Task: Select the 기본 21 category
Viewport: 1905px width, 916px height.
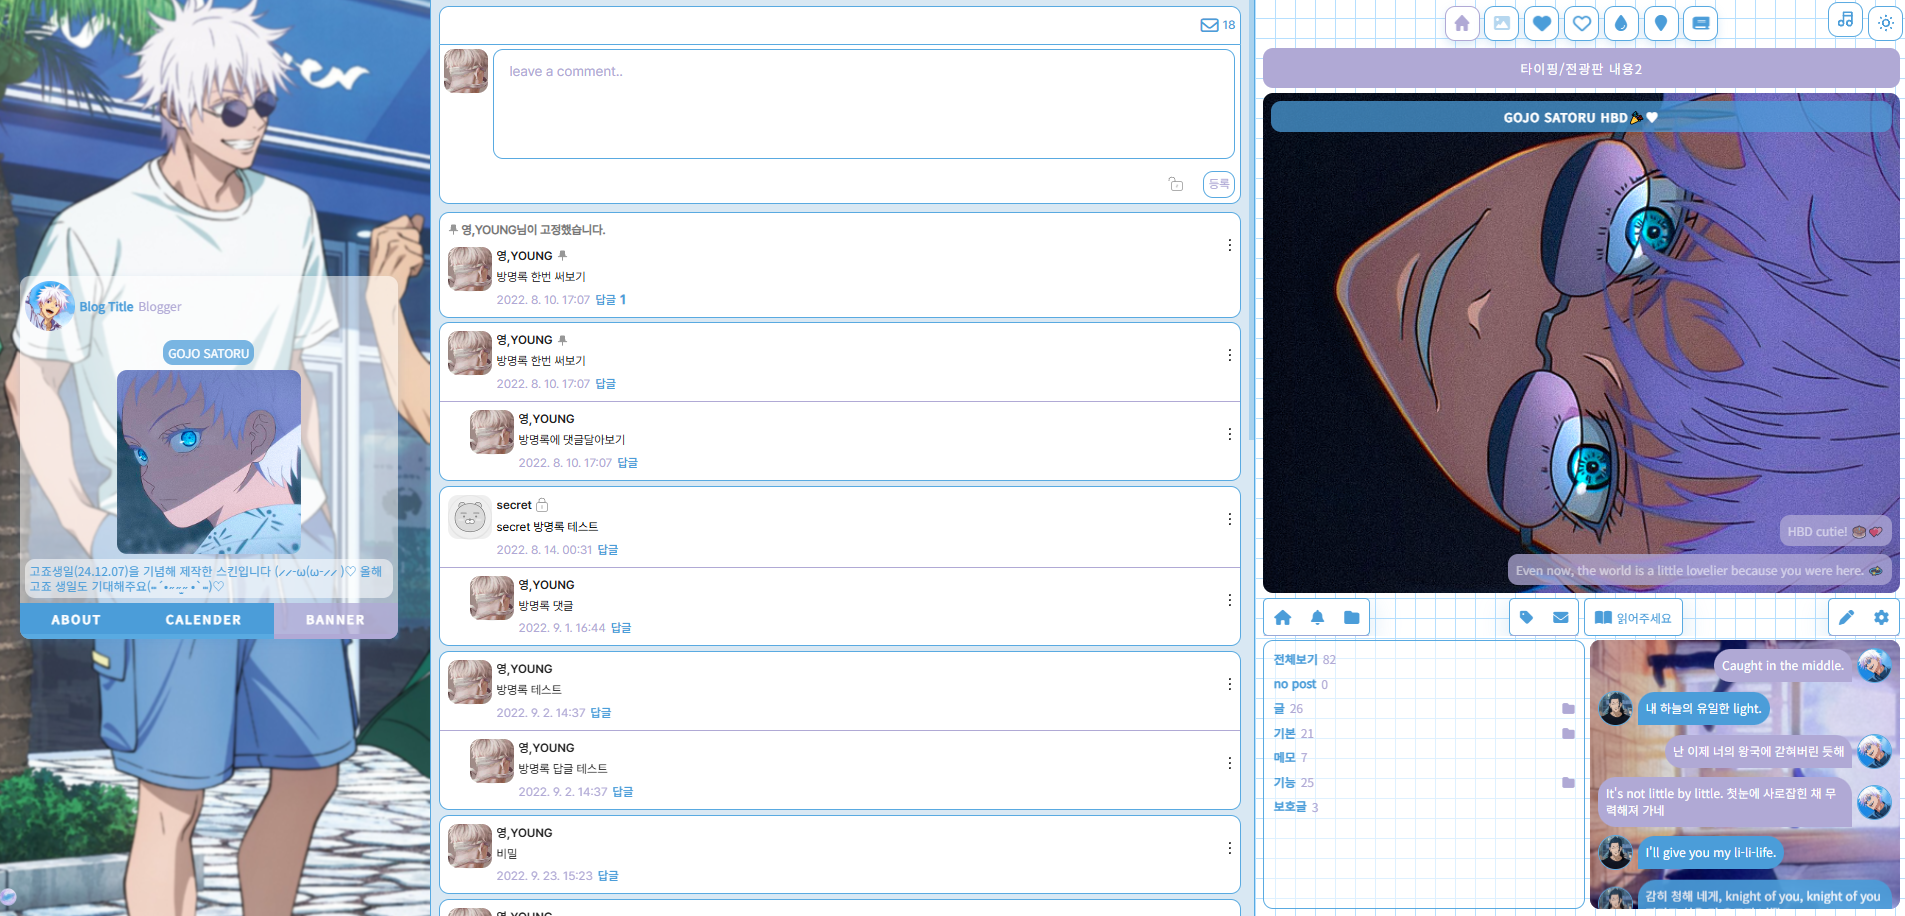Action: pyautogui.click(x=1293, y=734)
